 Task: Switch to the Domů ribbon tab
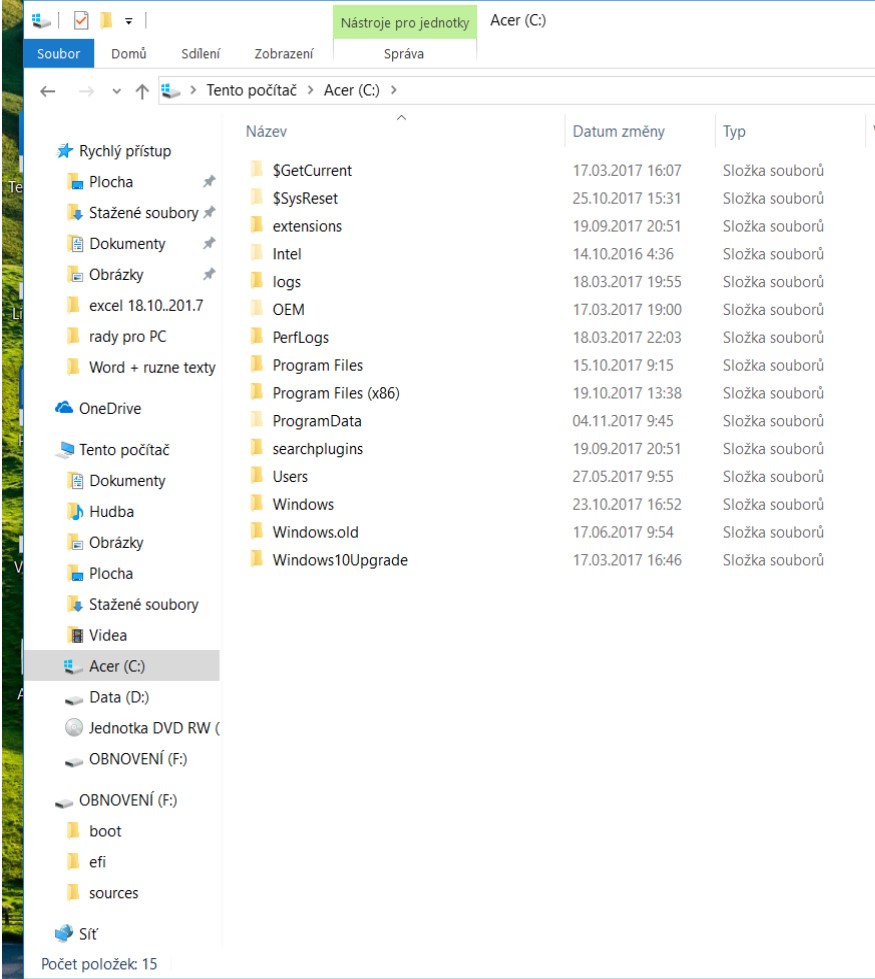pyautogui.click(x=129, y=54)
